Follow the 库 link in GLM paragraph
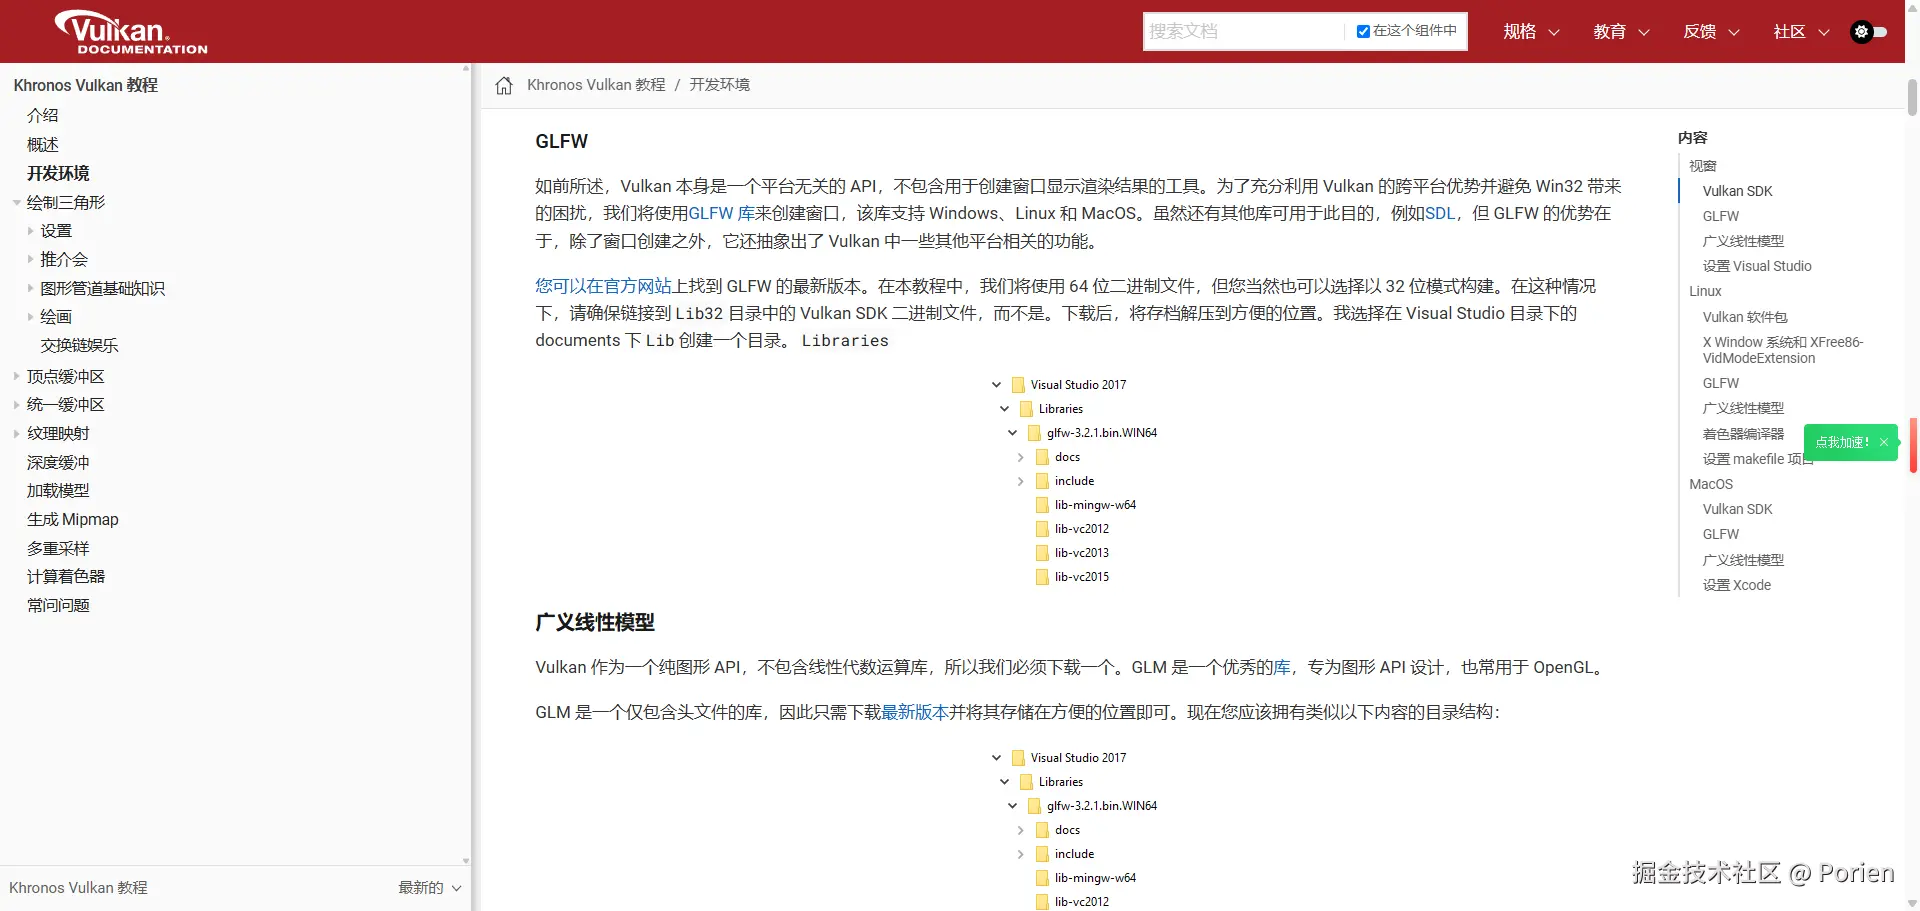Viewport: 1920px width, 911px height. tap(1282, 667)
